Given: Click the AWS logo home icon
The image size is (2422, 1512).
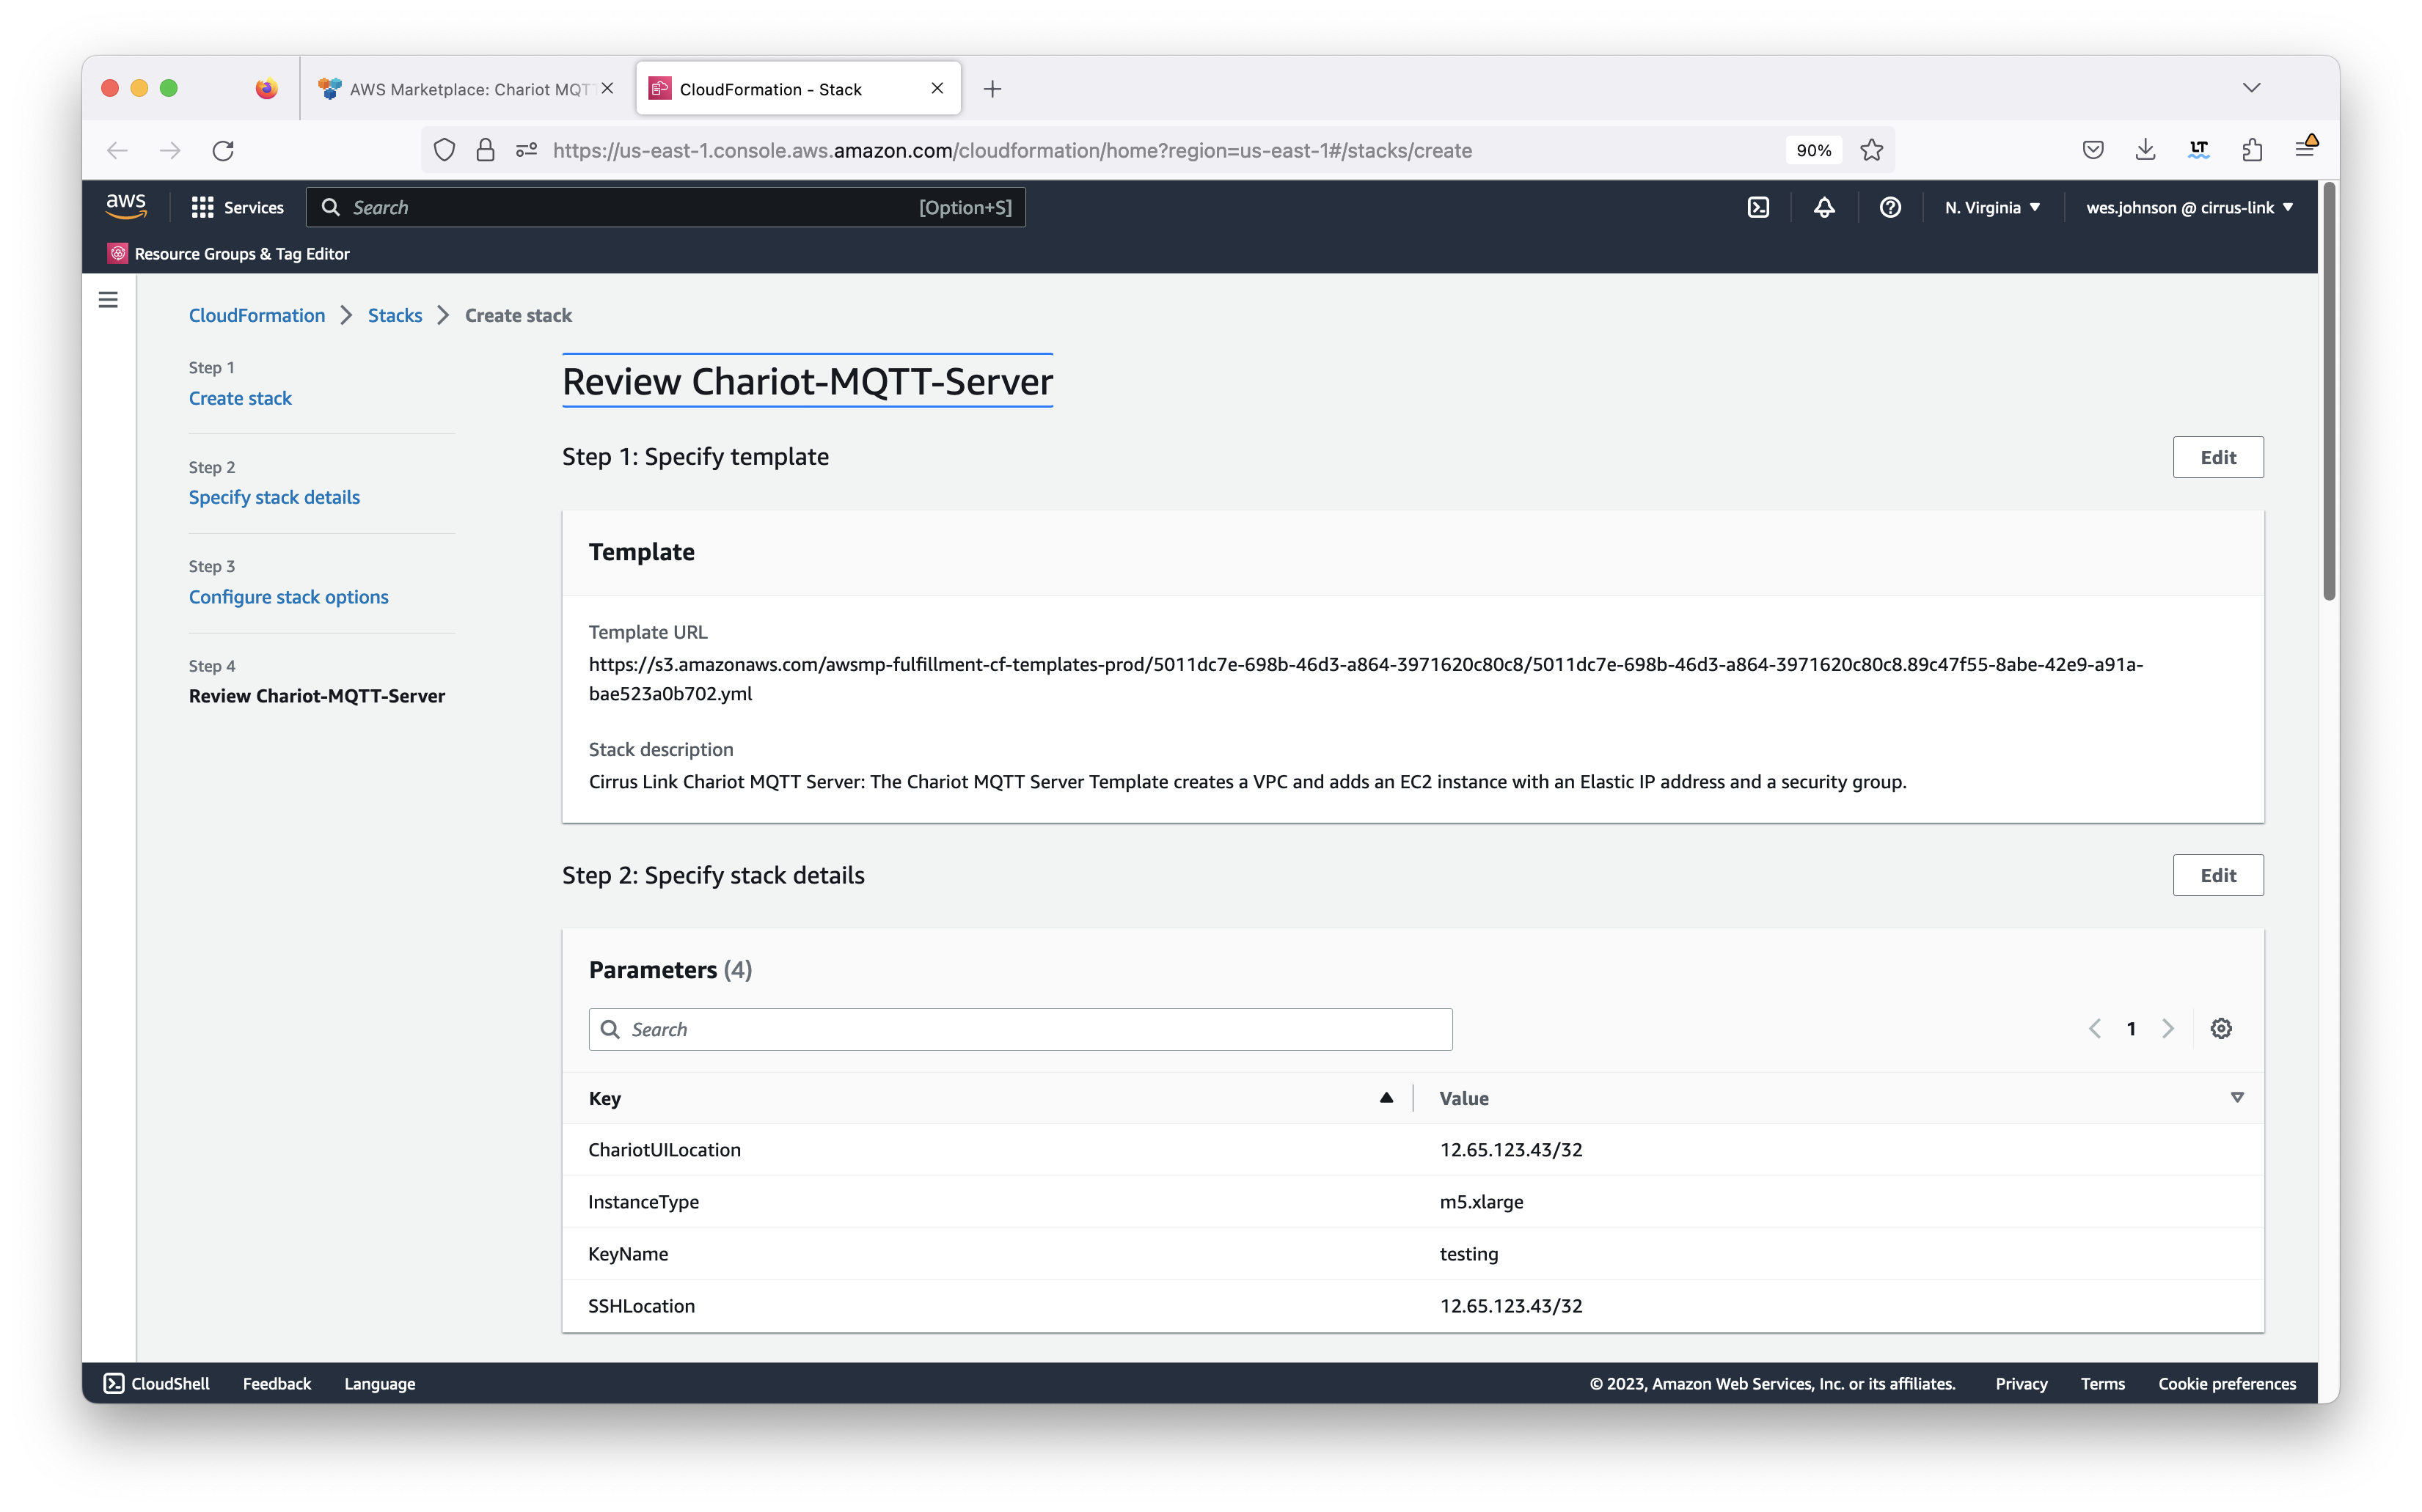Looking at the screenshot, I should click(126, 206).
